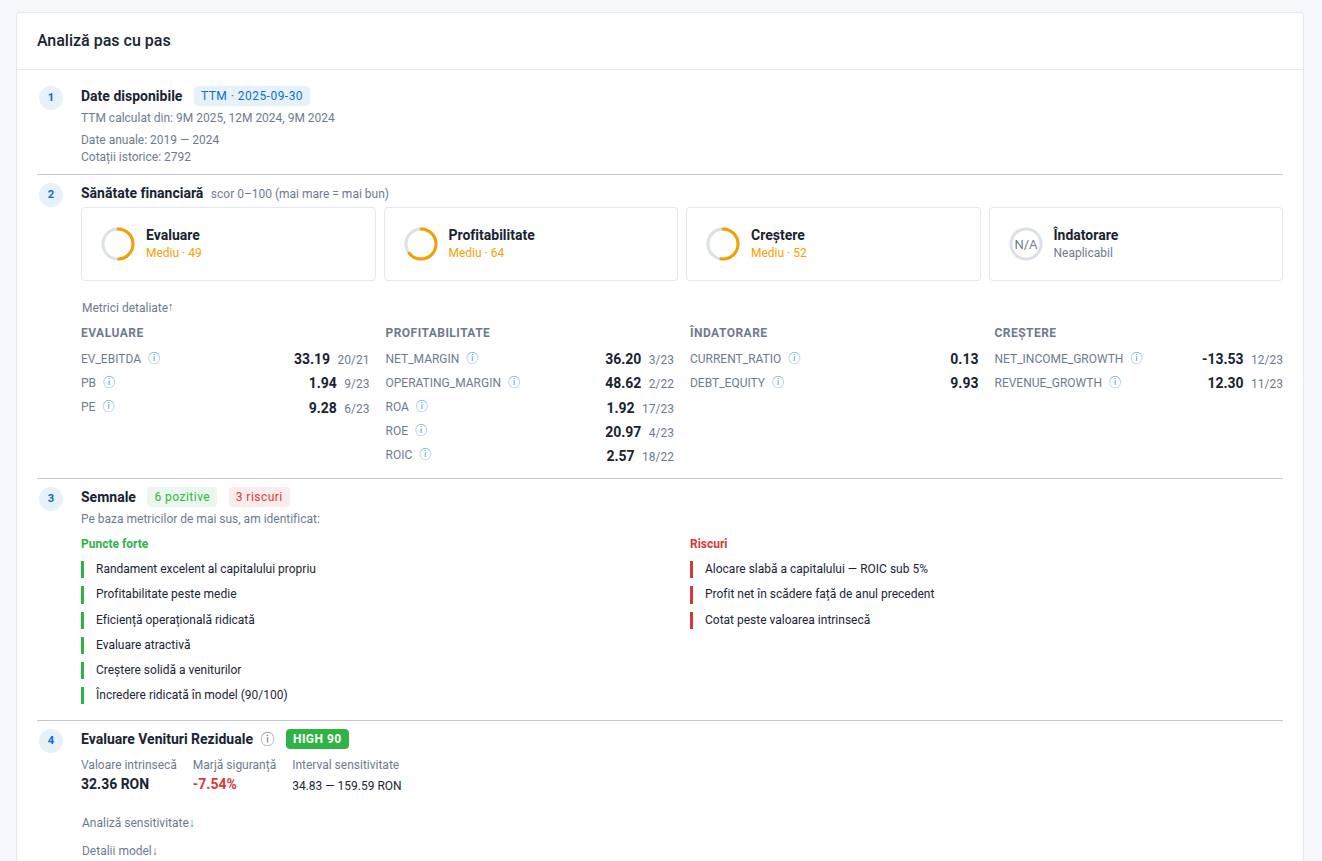Click NET_INCOME_GROWTH info icon

pos(1137,358)
